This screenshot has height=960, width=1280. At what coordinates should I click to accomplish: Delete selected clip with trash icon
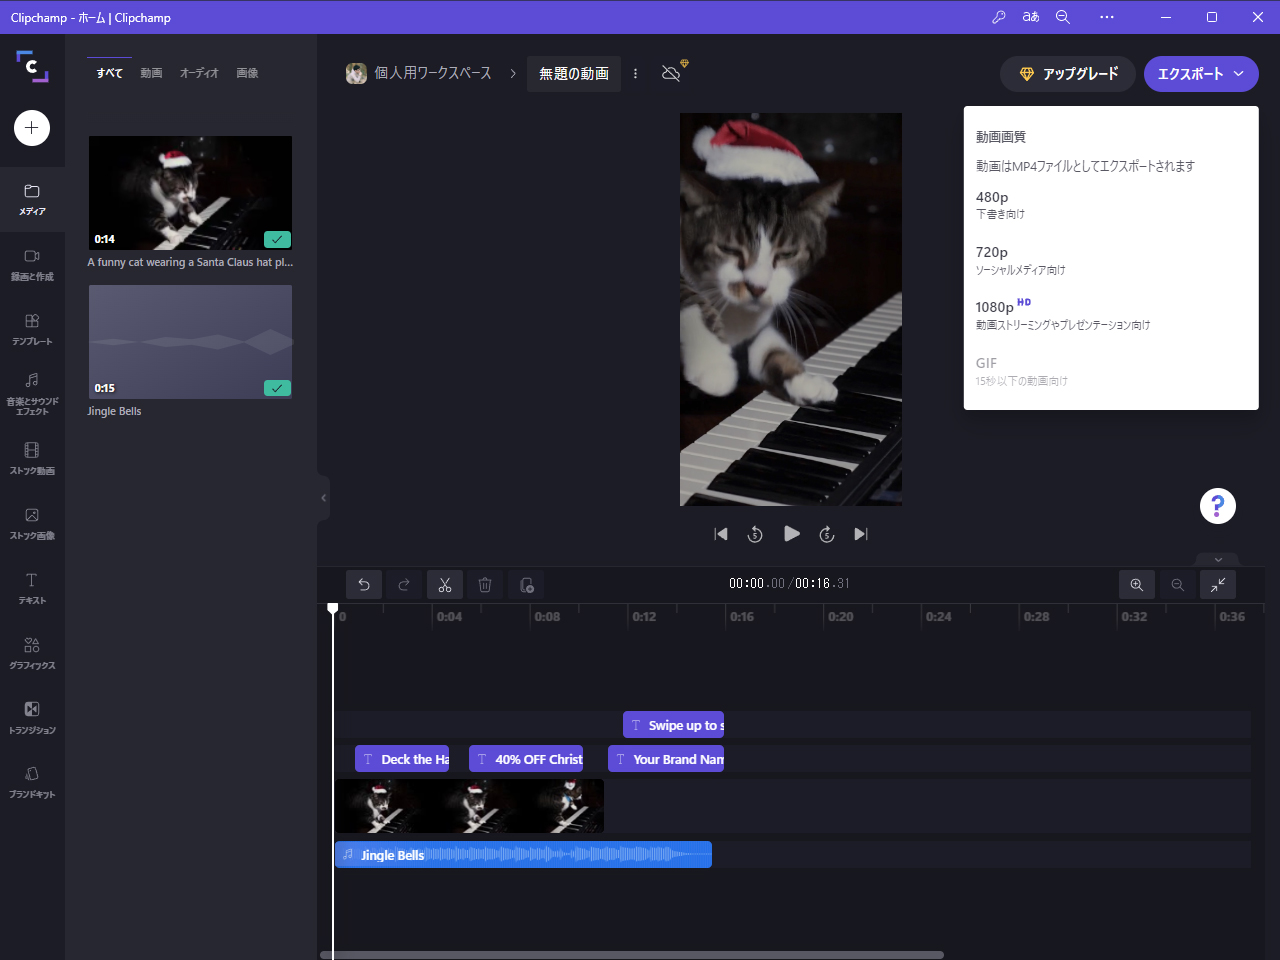click(485, 585)
